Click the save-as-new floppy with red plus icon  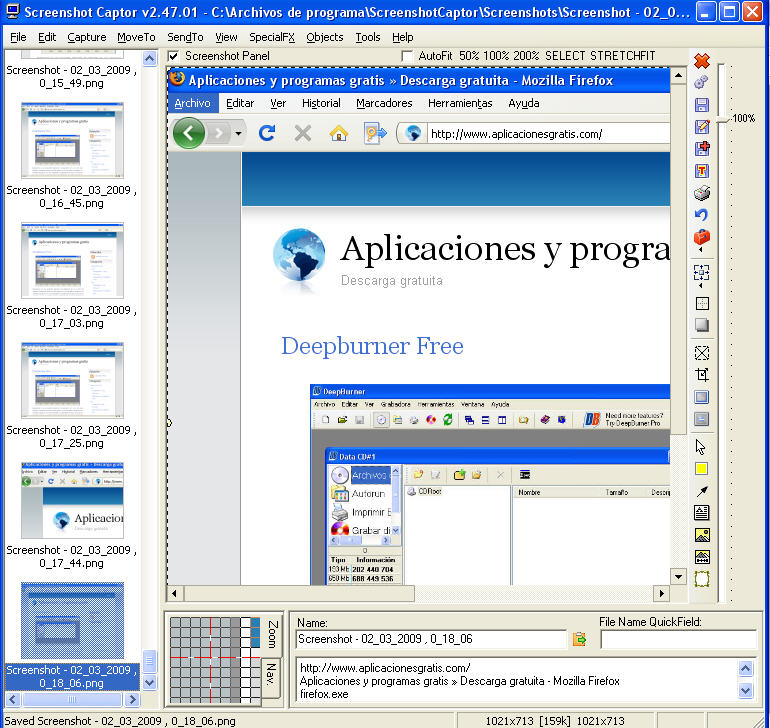[x=702, y=148]
